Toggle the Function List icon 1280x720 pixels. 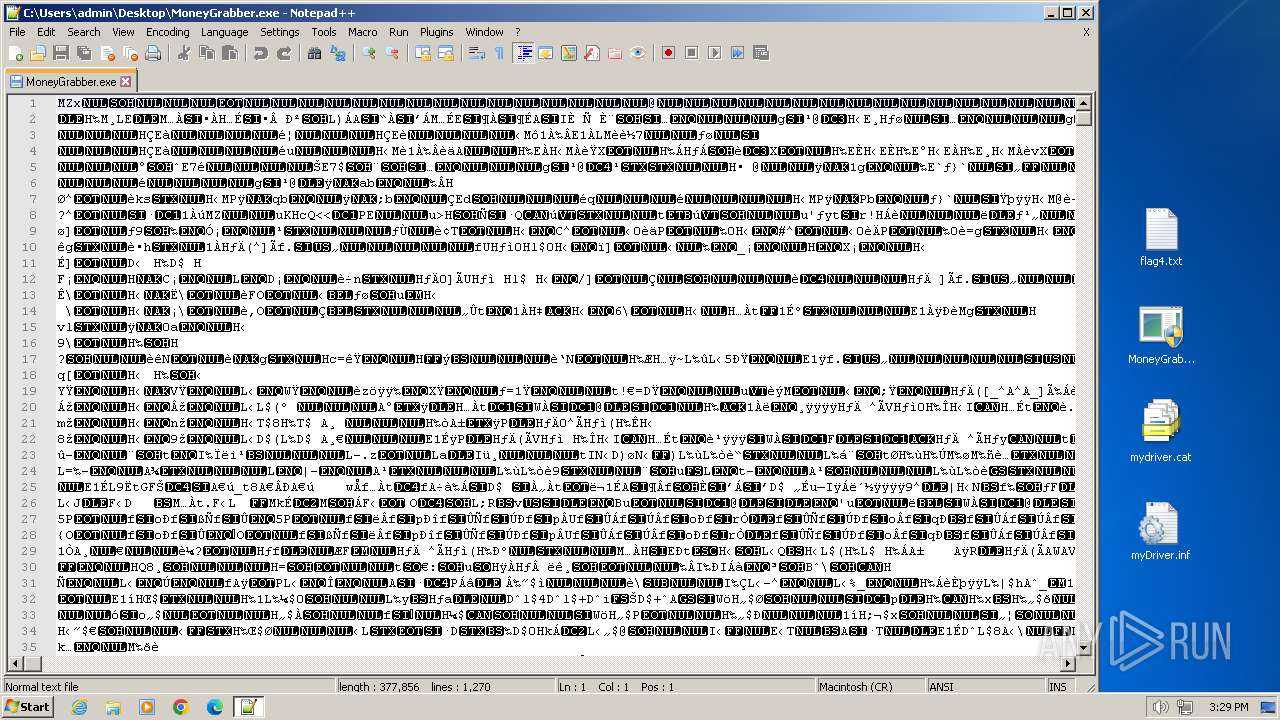tap(592, 53)
